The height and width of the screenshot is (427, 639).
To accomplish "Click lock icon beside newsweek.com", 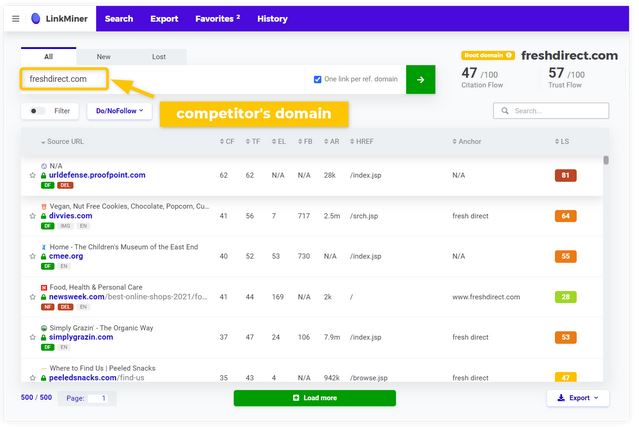I will coord(44,297).
